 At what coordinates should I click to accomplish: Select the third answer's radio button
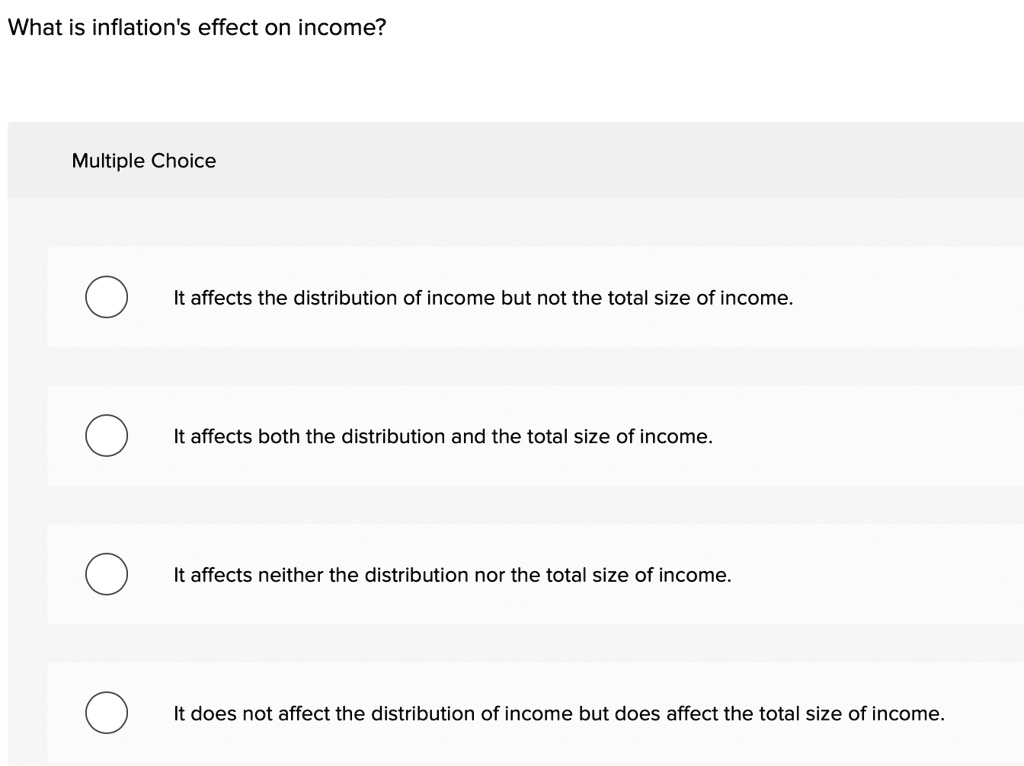(x=107, y=575)
